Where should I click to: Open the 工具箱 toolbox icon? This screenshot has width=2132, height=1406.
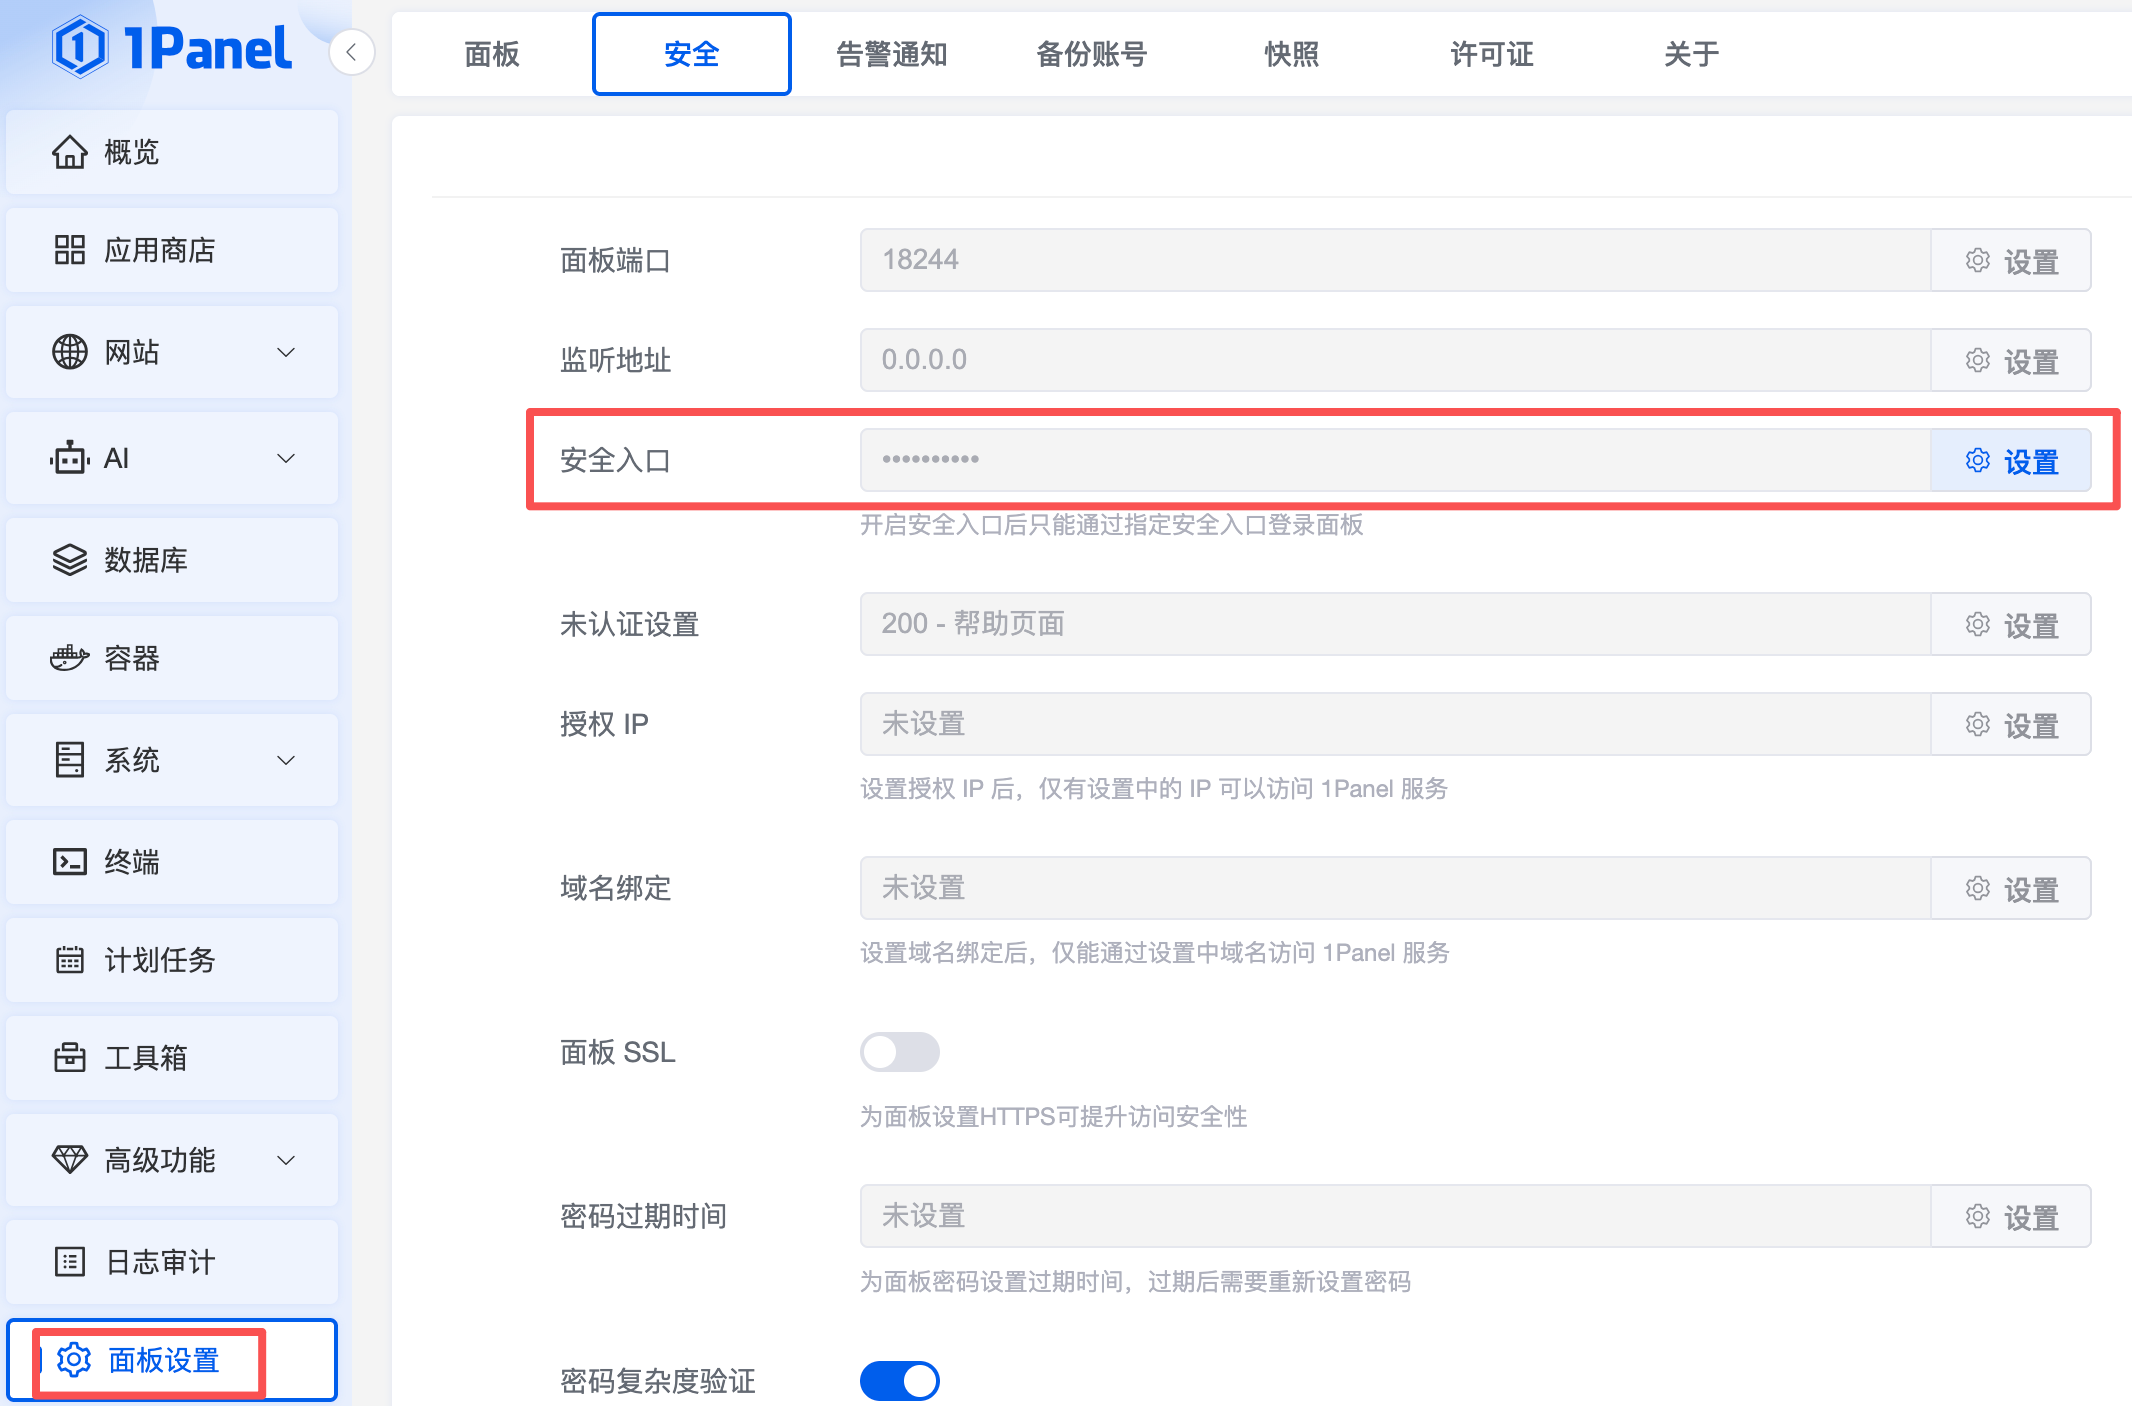click(69, 1058)
